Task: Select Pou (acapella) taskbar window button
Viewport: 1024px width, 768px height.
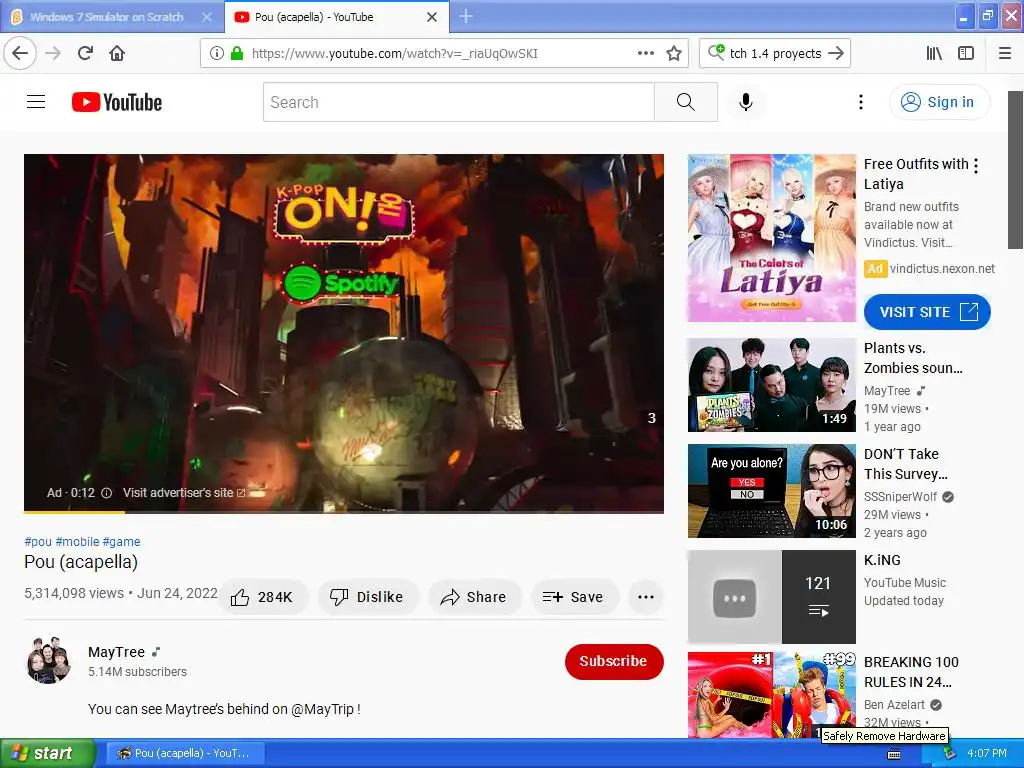Action: coord(185,753)
